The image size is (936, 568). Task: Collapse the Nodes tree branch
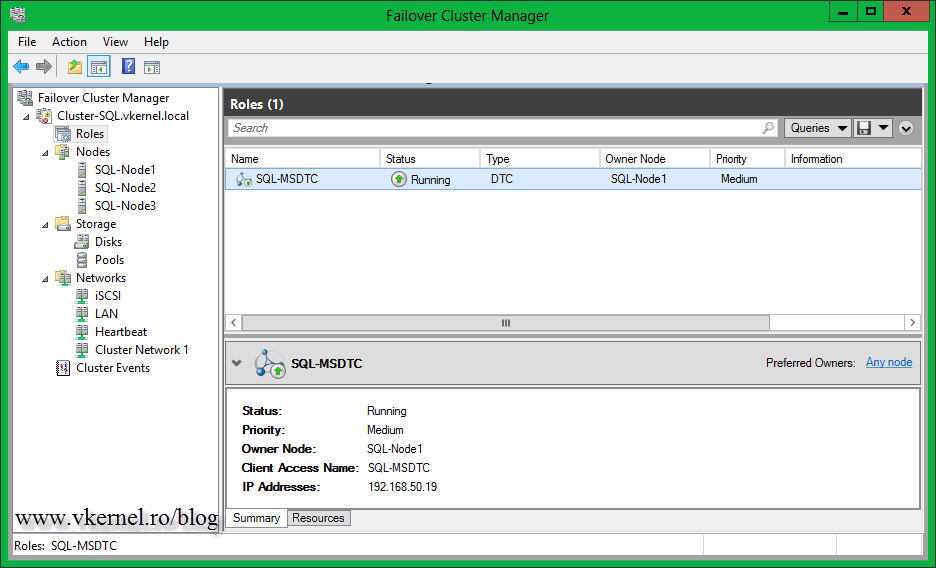coord(45,153)
